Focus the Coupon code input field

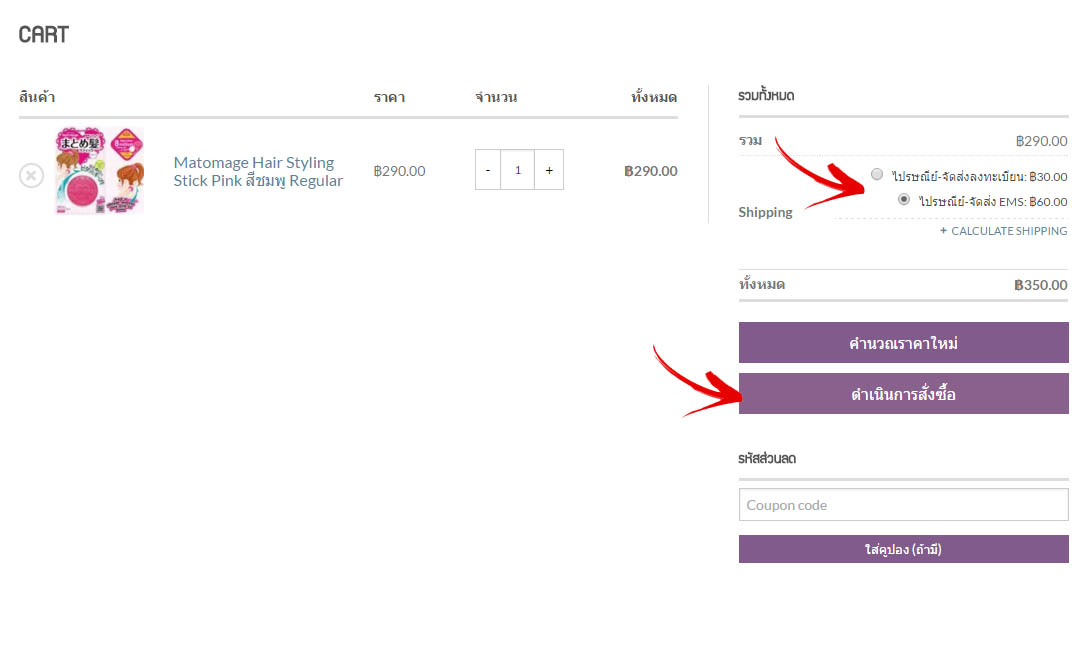pyautogui.click(x=904, y=505)
